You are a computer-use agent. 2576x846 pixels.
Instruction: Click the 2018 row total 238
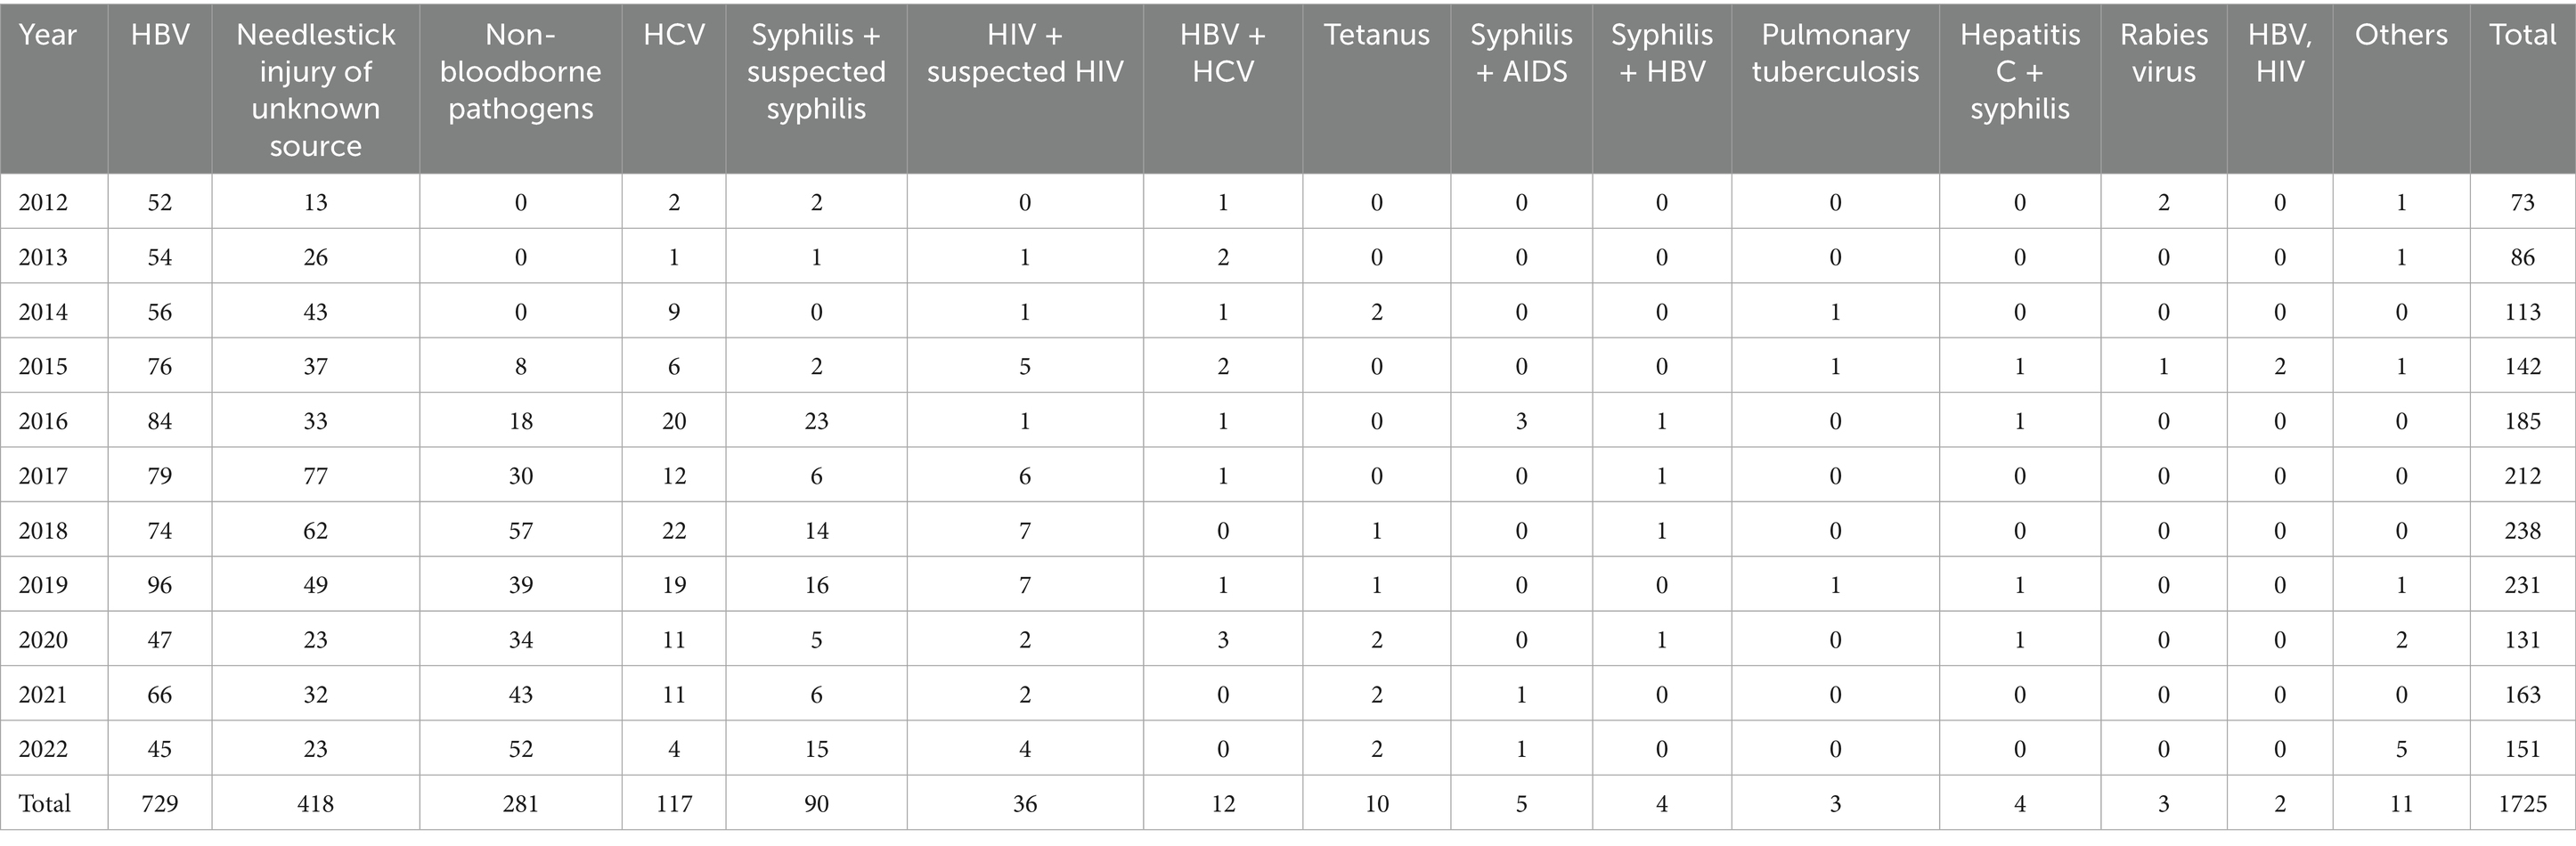(x=2522, y=530)
